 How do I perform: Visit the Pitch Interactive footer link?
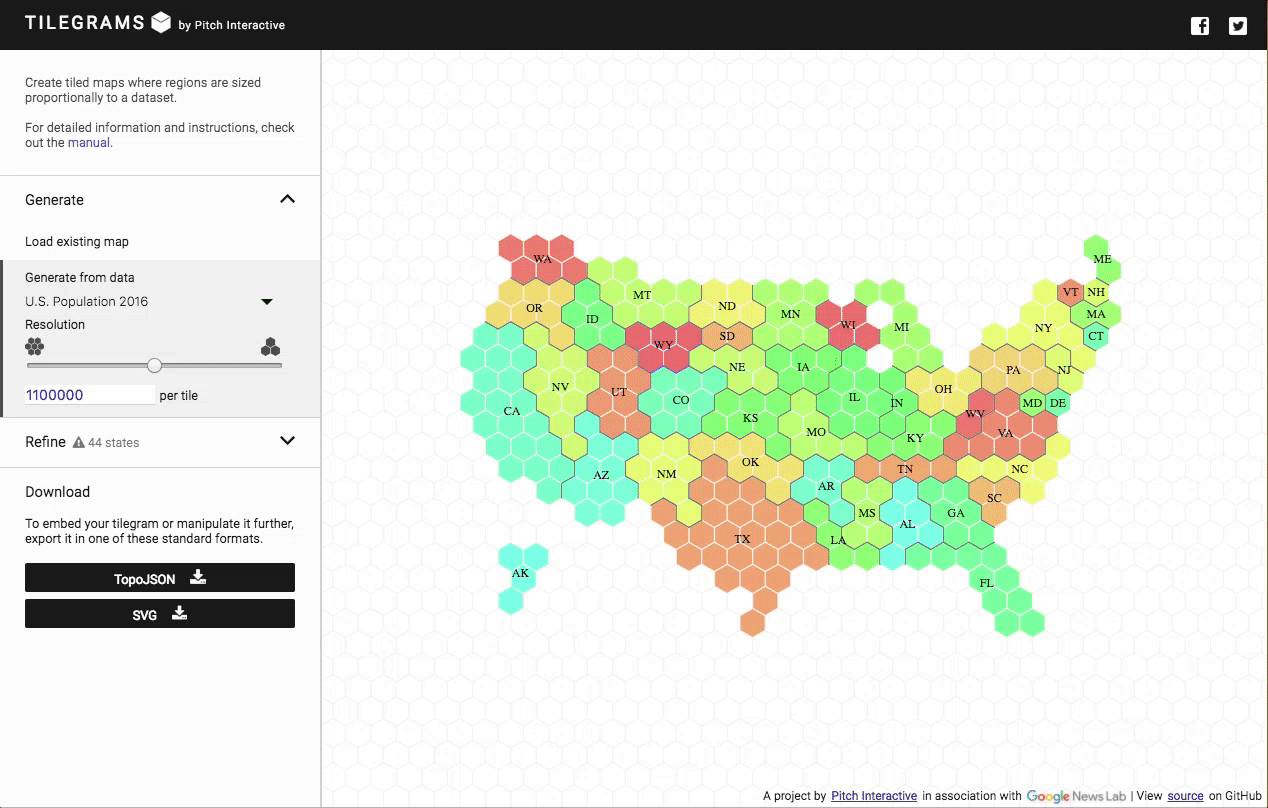coord(873,796)
